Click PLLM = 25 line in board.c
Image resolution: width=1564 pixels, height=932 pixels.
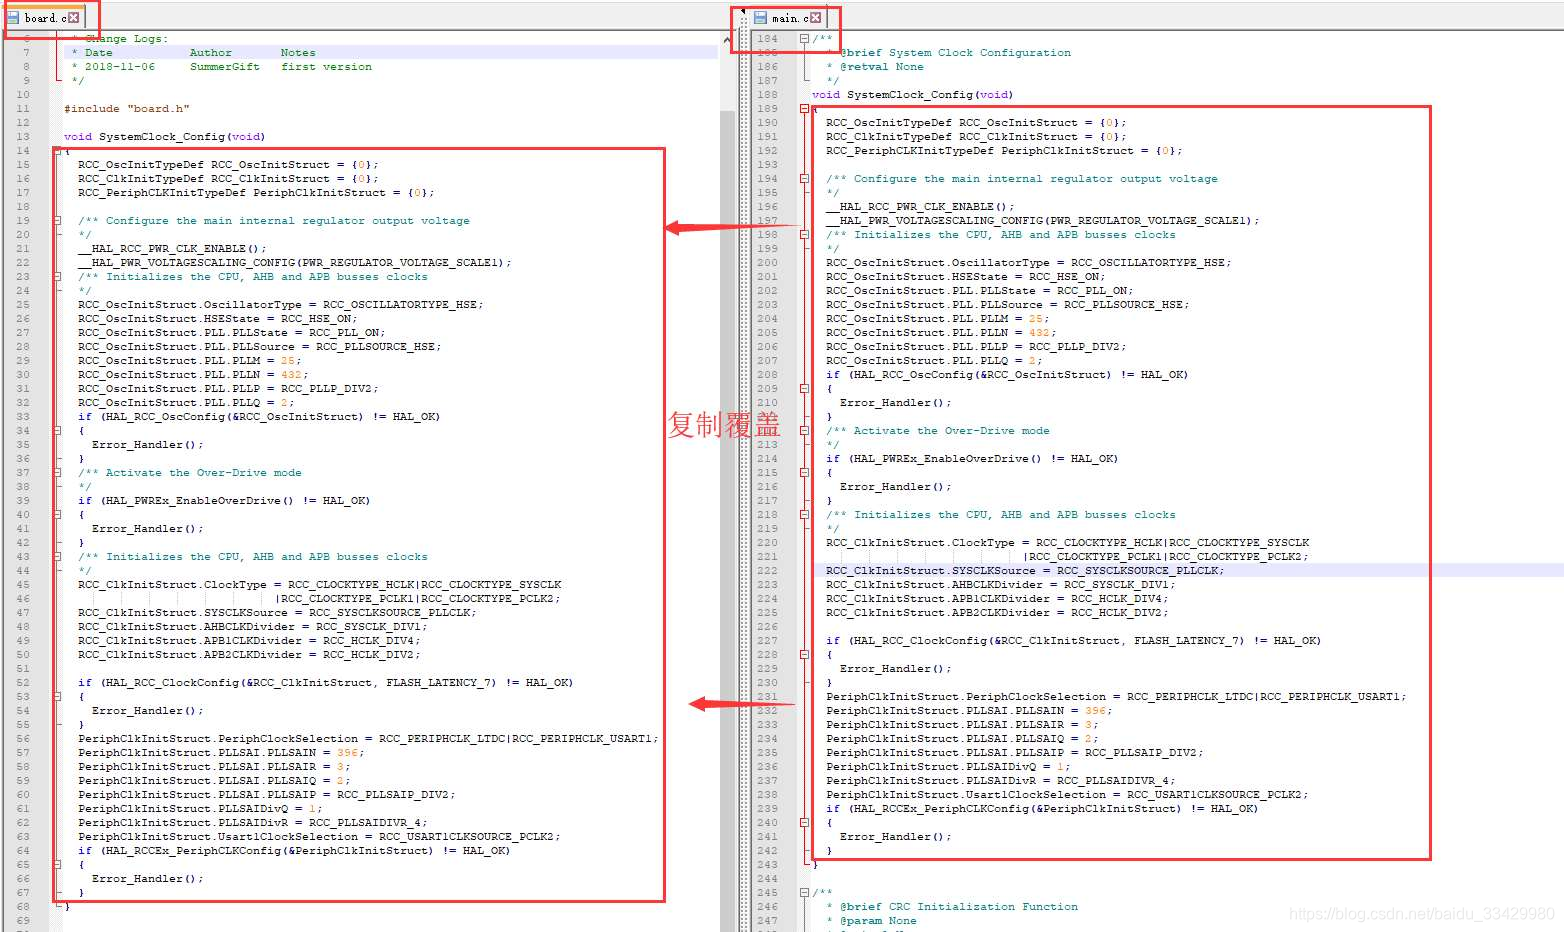pyautogui.click(x=189, y=360)
